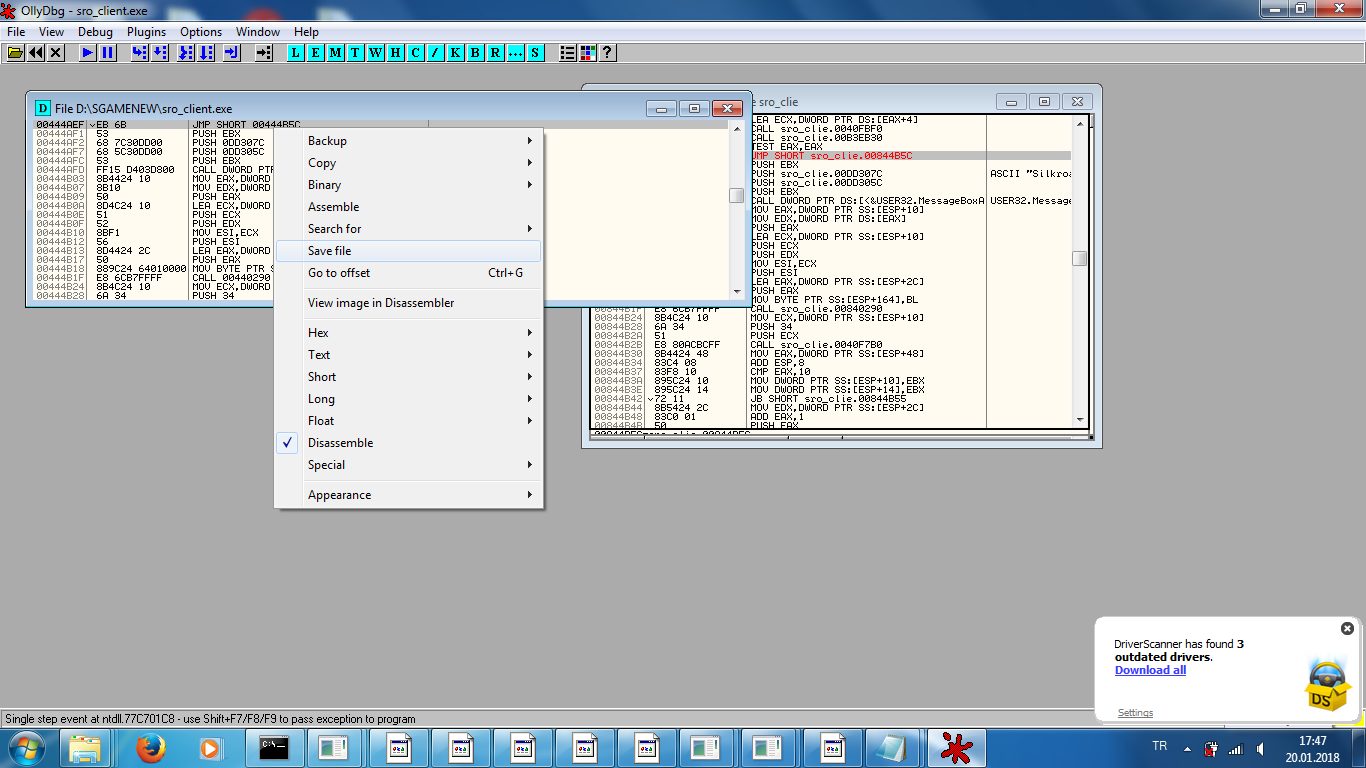Click the CPU window scroll-down arrow
Screen dimensions: 1366x768
click(x=1079, y=419)
